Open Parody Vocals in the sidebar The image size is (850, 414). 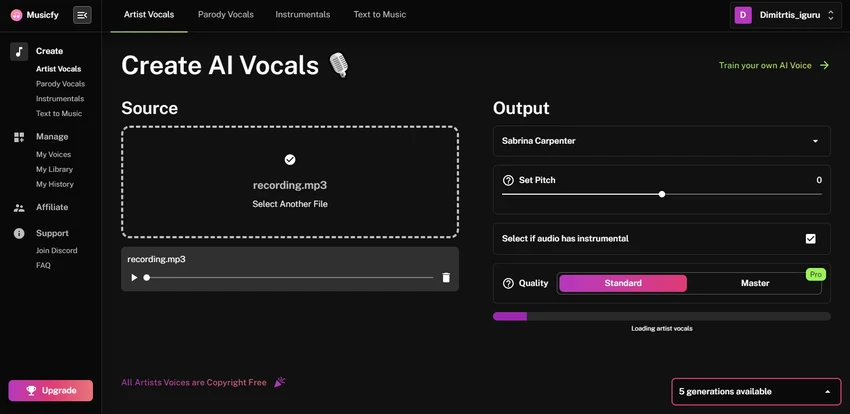pos(60,84)
